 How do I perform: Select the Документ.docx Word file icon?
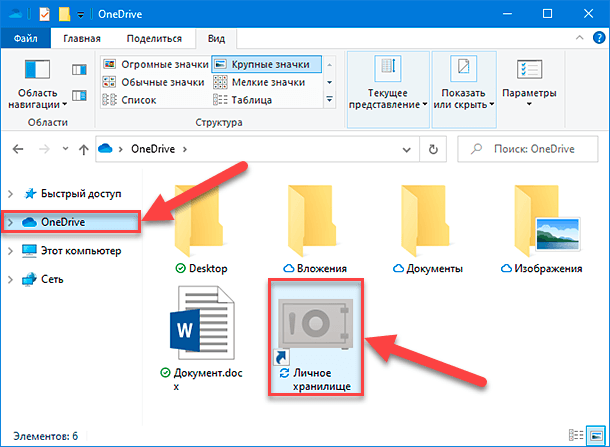203,323
